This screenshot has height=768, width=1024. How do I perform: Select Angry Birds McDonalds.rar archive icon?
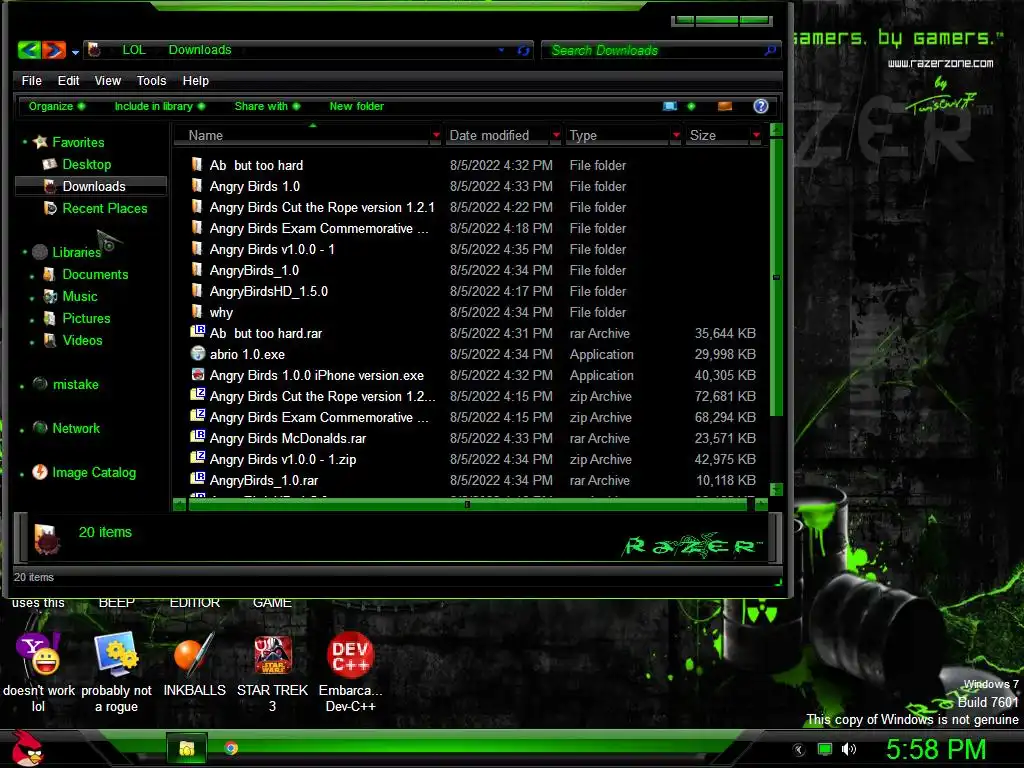click(x=197, y=437)
